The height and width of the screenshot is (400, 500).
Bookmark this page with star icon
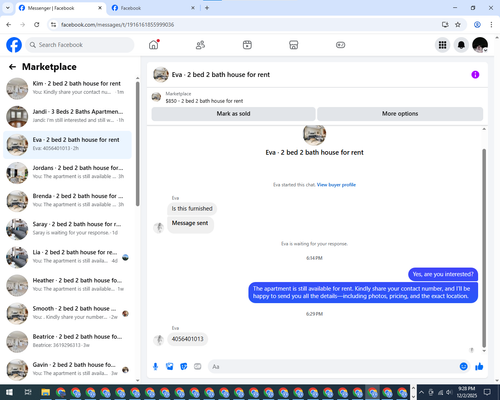click(x=458, y=25)
